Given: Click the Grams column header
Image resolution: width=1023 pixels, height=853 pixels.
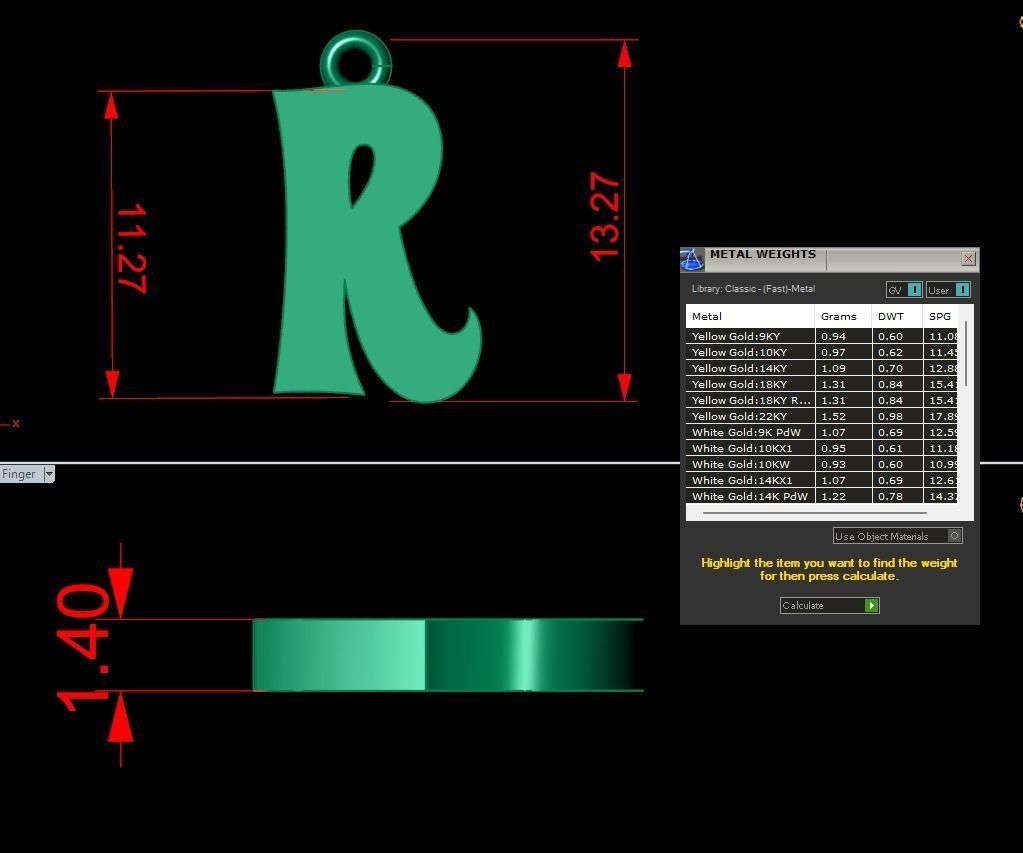Looking at the screenshot, I should 843,316.
